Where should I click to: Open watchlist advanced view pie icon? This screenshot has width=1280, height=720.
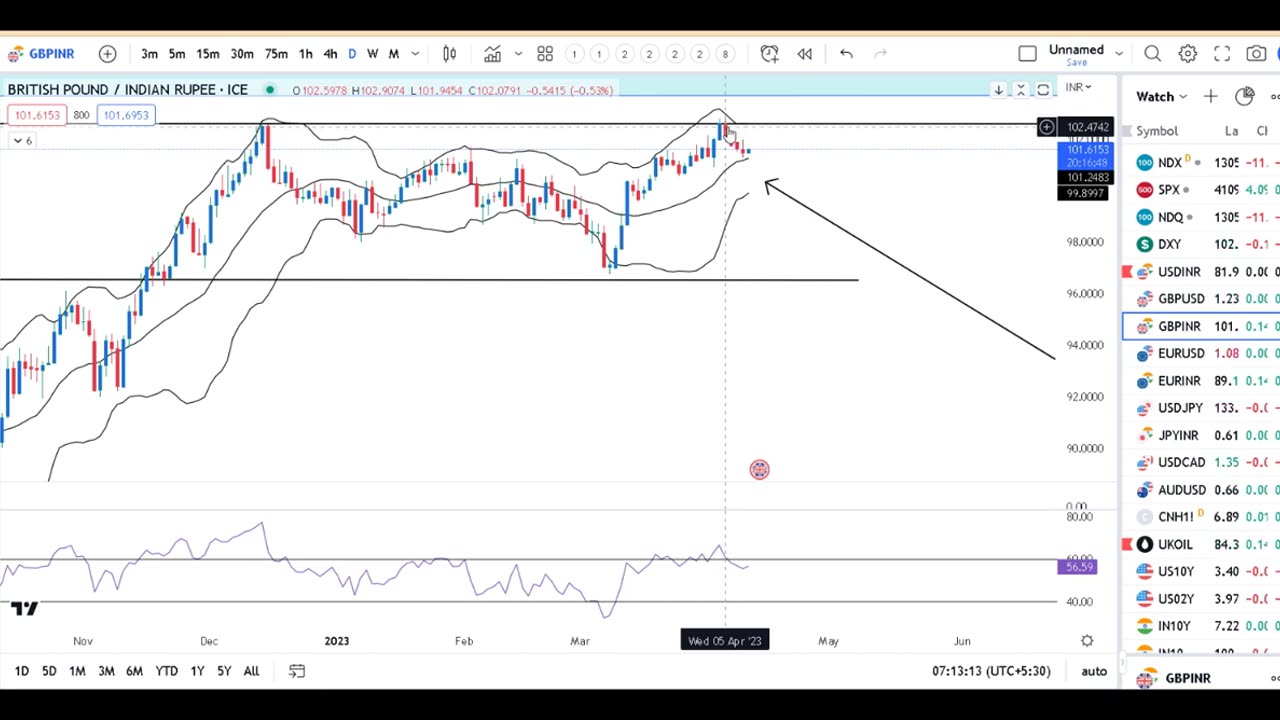pos(1244,97)
